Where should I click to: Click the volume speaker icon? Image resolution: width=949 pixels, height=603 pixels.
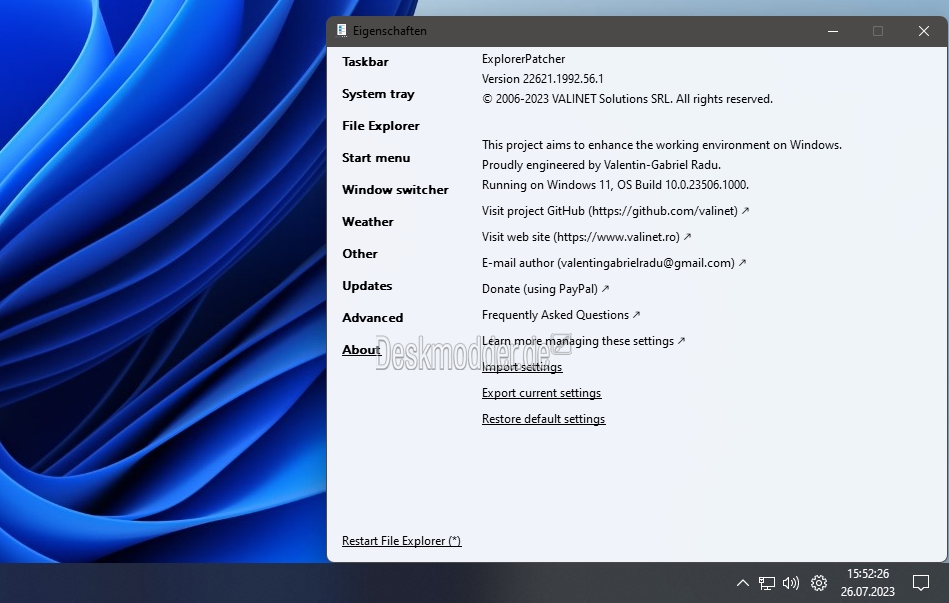(790, 583)
